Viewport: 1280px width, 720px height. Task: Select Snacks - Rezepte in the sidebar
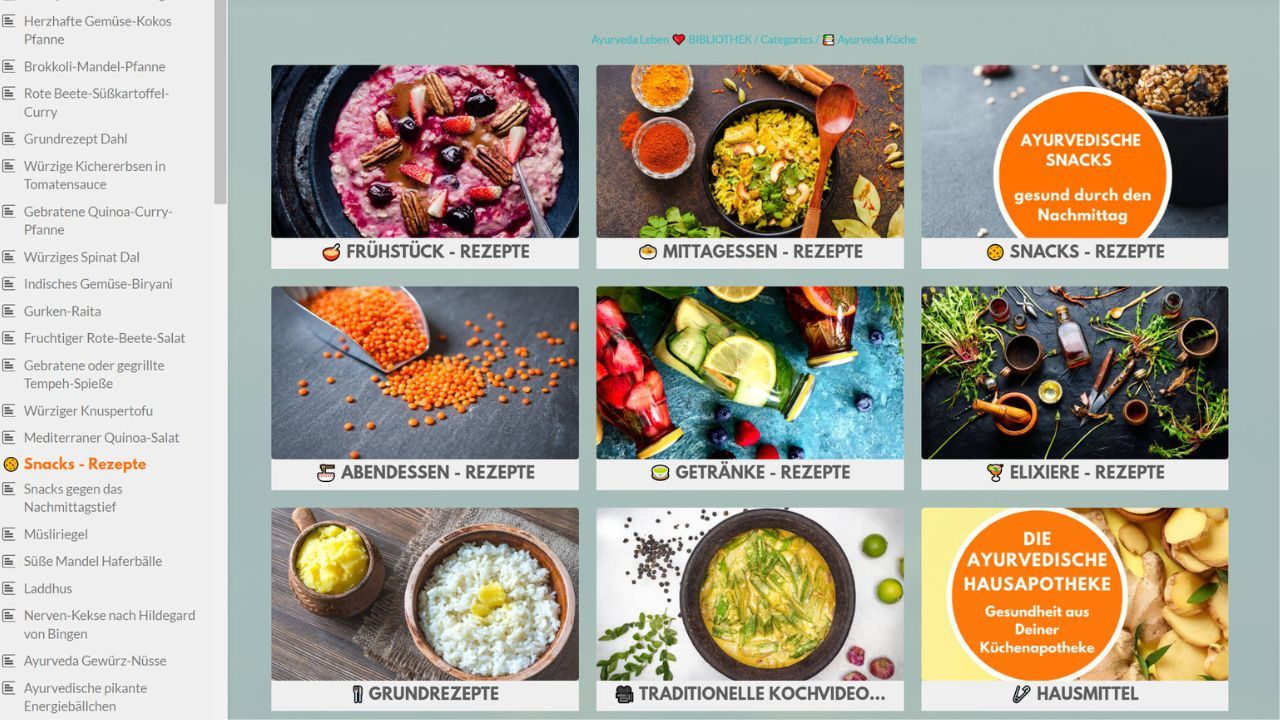point(85,464)
